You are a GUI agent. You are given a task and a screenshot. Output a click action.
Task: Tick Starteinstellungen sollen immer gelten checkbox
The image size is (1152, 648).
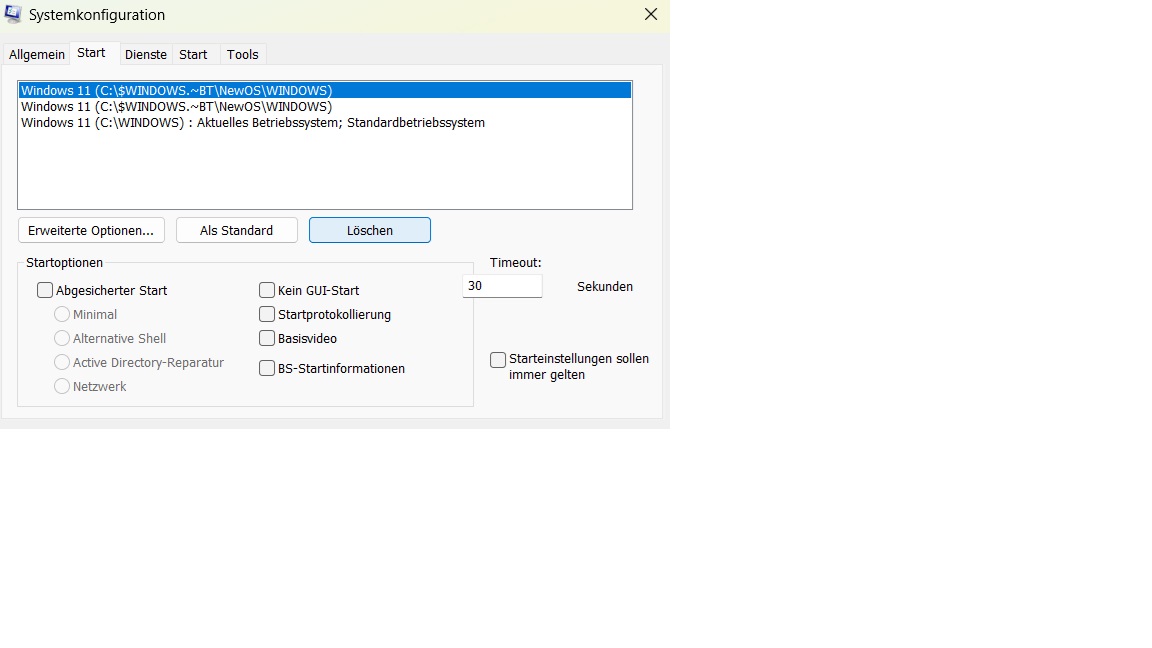[x=498, y=360]
